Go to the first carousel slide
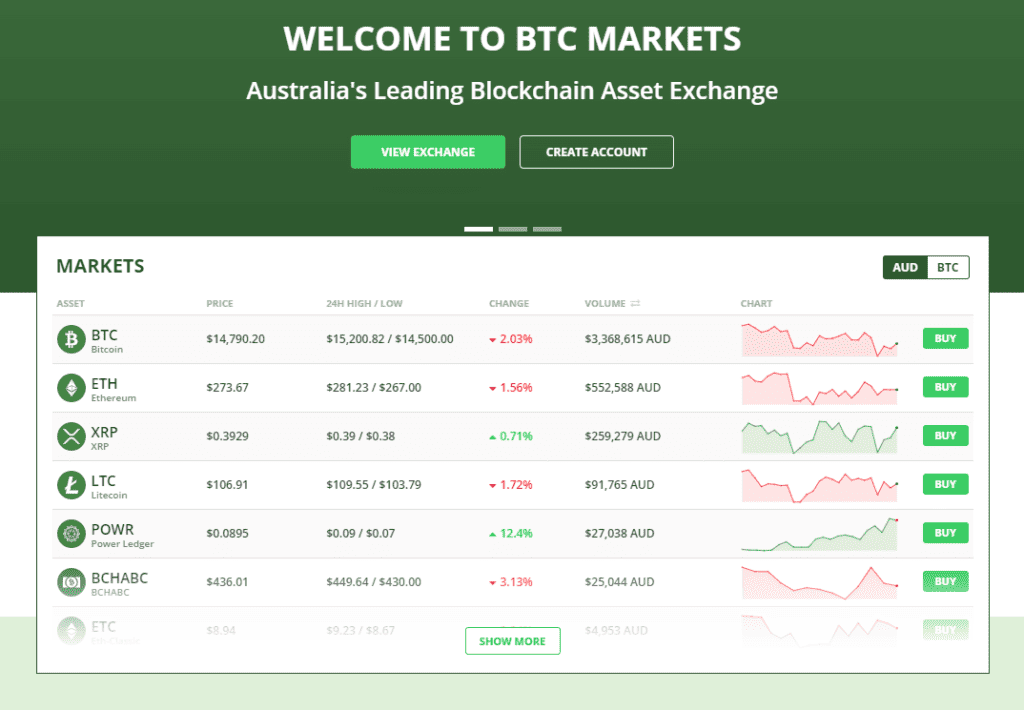The image size is (1024, 710). 478,229
